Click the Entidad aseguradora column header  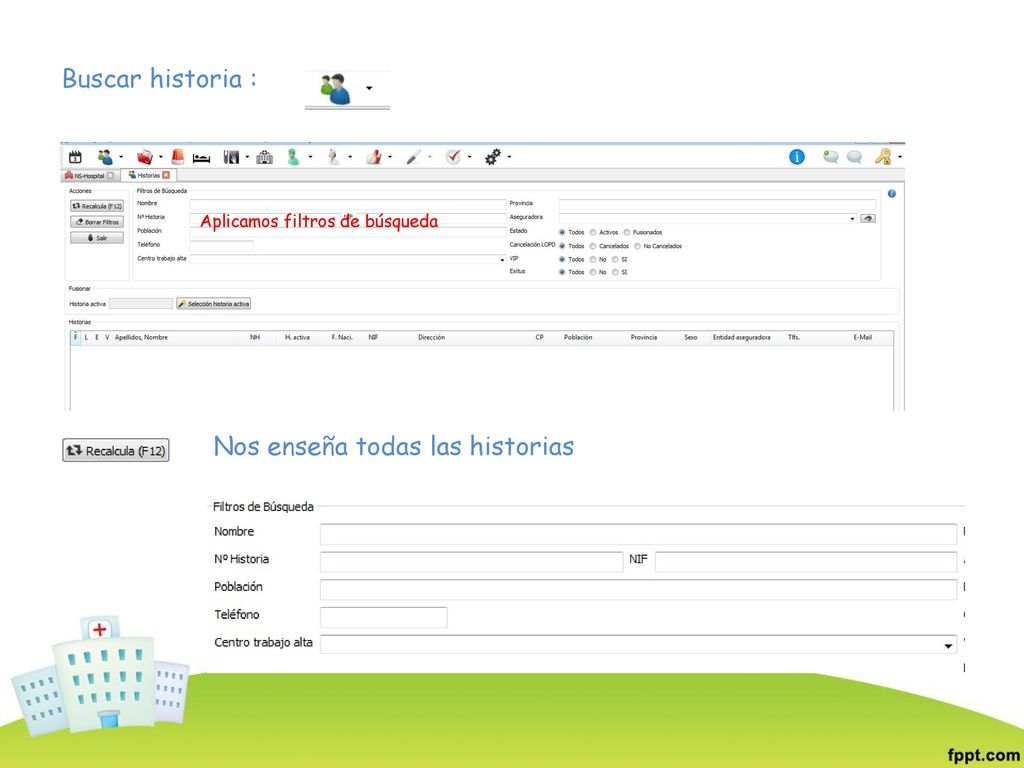pyautogui.click(x=741, y=338)
